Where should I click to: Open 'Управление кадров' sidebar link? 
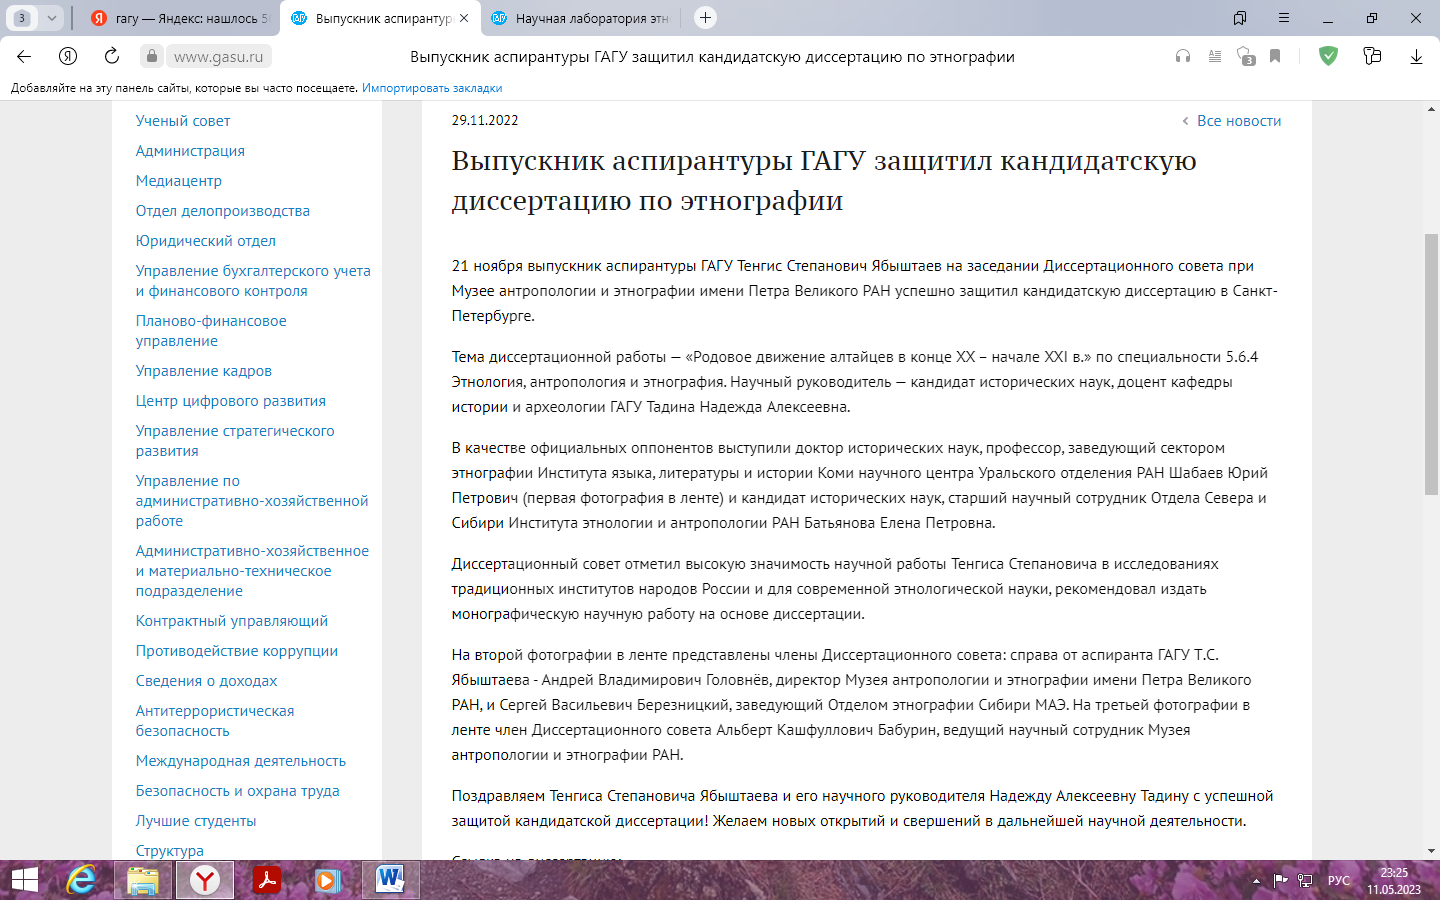tap(204, 371)
